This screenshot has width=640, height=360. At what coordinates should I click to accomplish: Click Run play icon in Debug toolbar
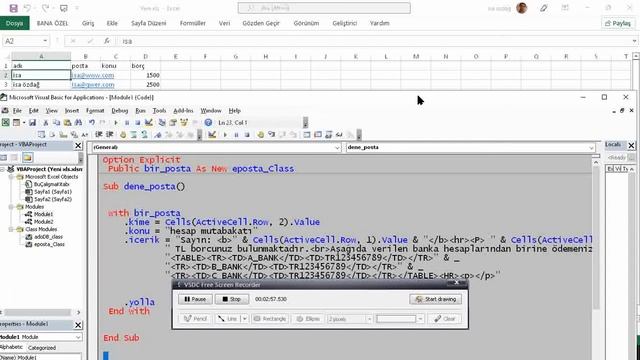pyautogui.click(x=225, y=134)
